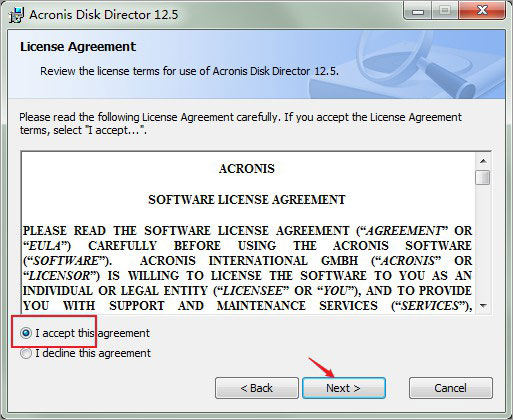Viewport: 513px width, 420px height.
Task: Click the "SOFTWARE LICENSE AGREEMENT" heading line
Action: (247, 200)
